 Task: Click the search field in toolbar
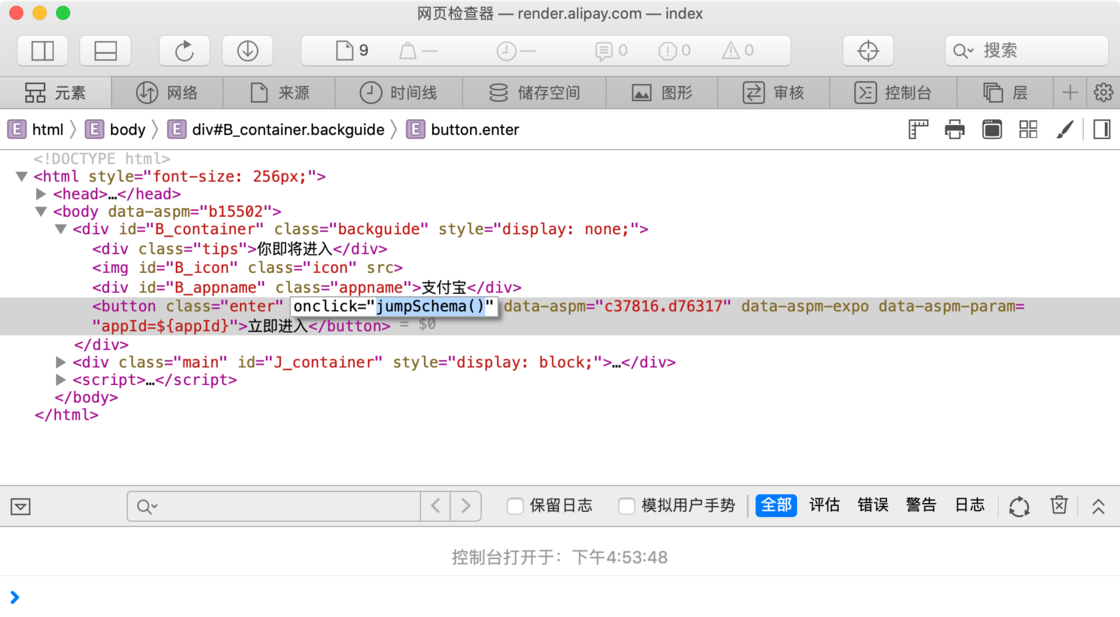tap(1026, 51)
